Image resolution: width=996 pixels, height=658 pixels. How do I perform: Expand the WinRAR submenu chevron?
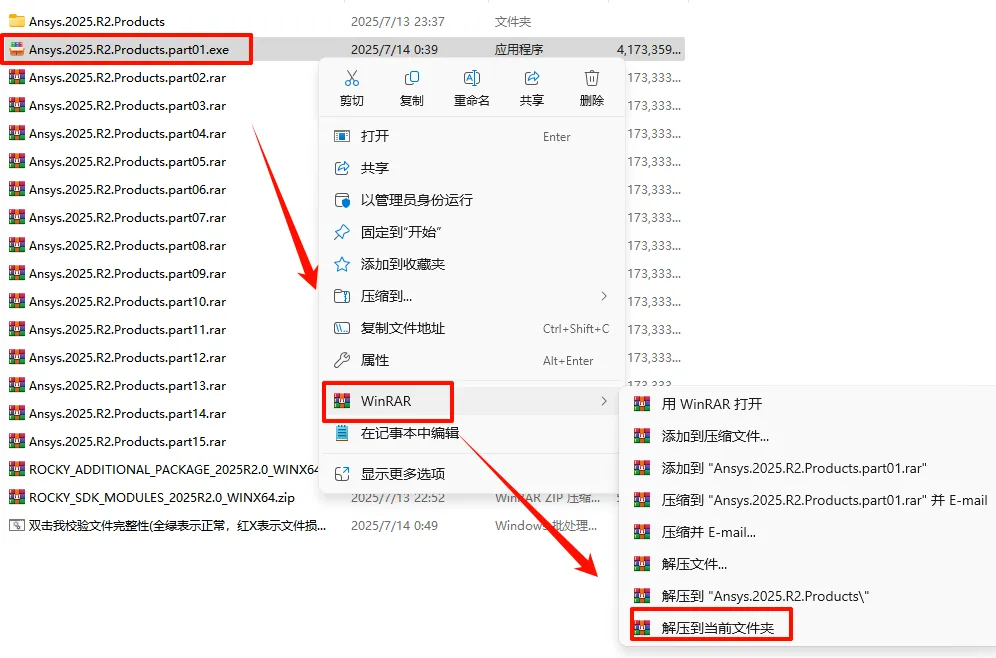(603, 401)
